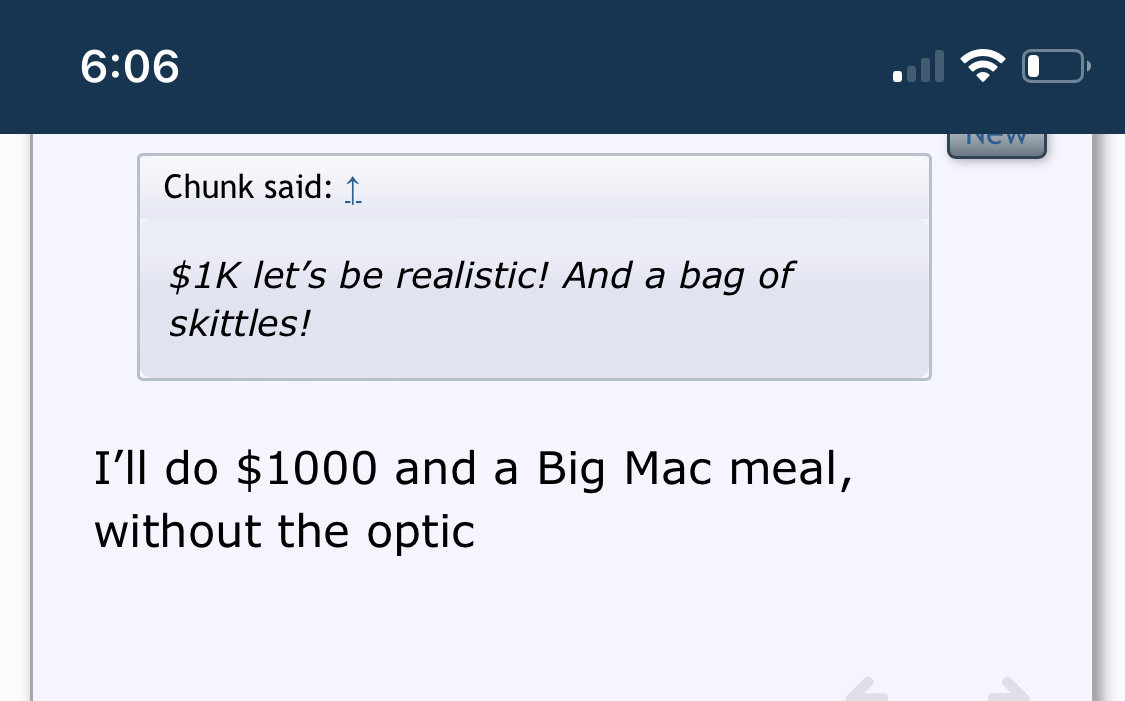Screen dimensions: 1125x701
Task: Tap the faint left arrow at post bottom
Action: [867, 689]
